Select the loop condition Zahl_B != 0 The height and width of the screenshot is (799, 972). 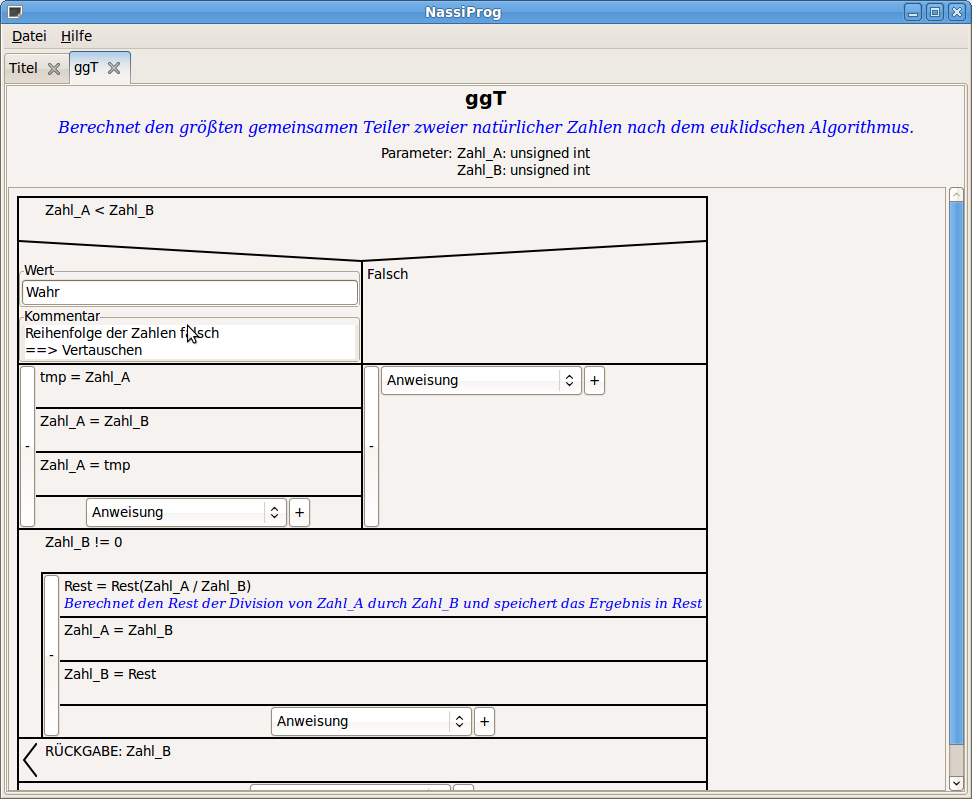84,542
